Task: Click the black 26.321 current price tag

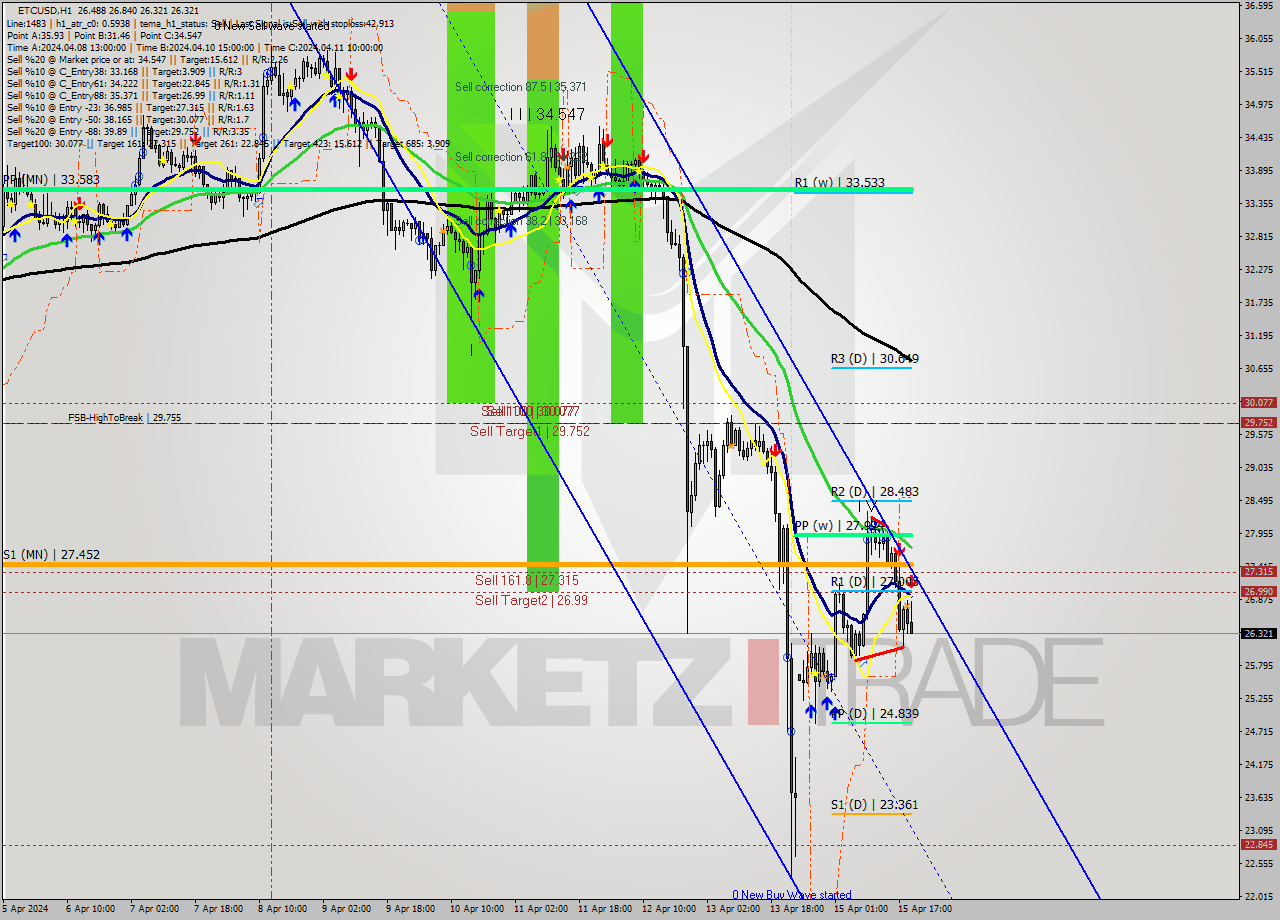Action: click(x=1258, y=633)
